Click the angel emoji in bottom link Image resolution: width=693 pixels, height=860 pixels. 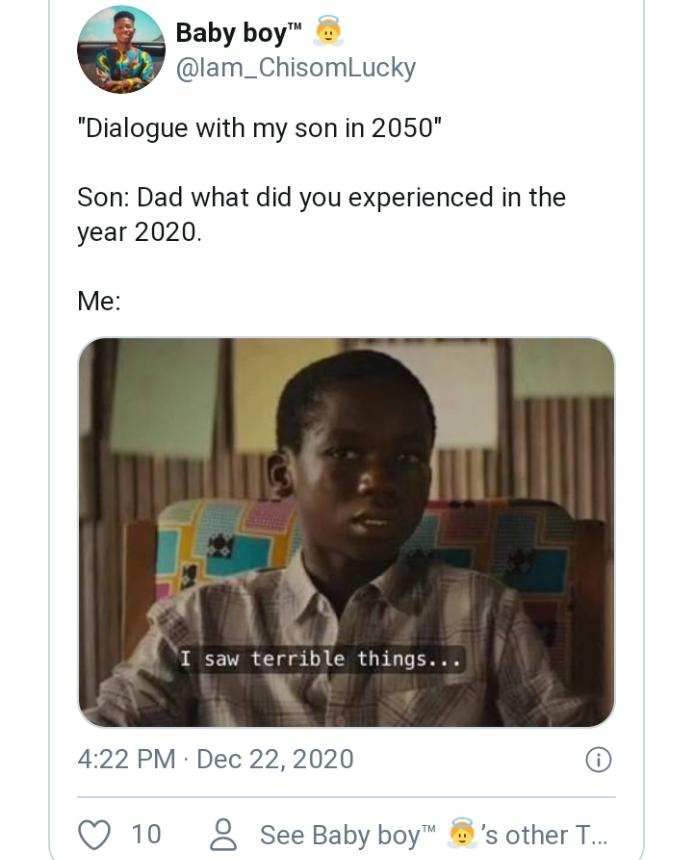[x=461, y=833]
